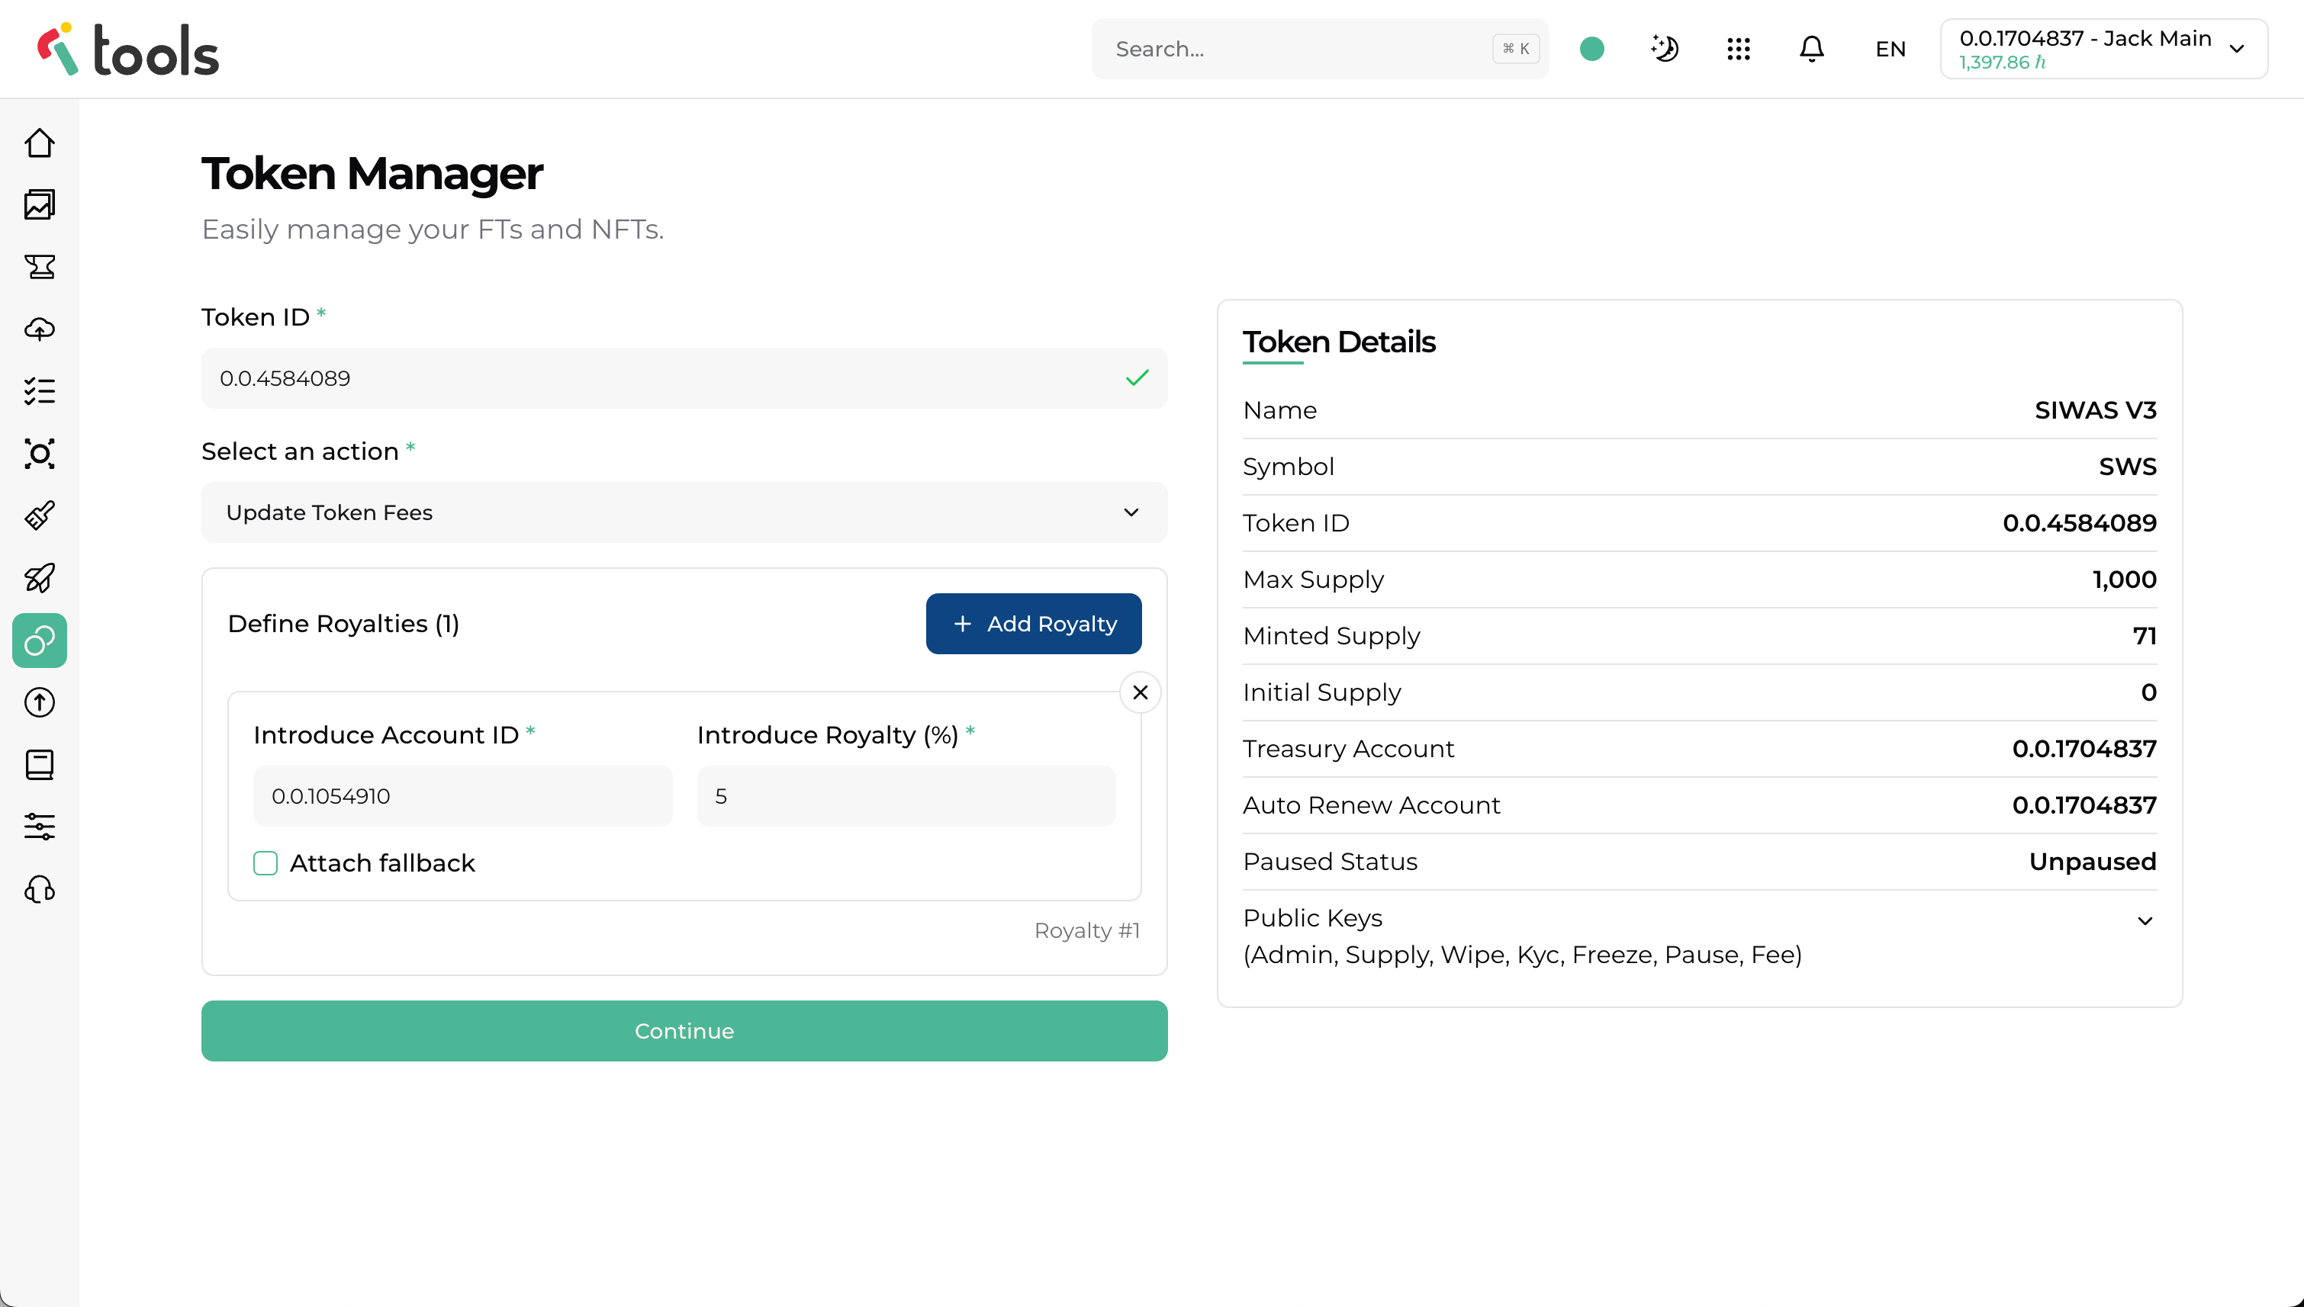Expand the Public Keys section

[2144, 921]
